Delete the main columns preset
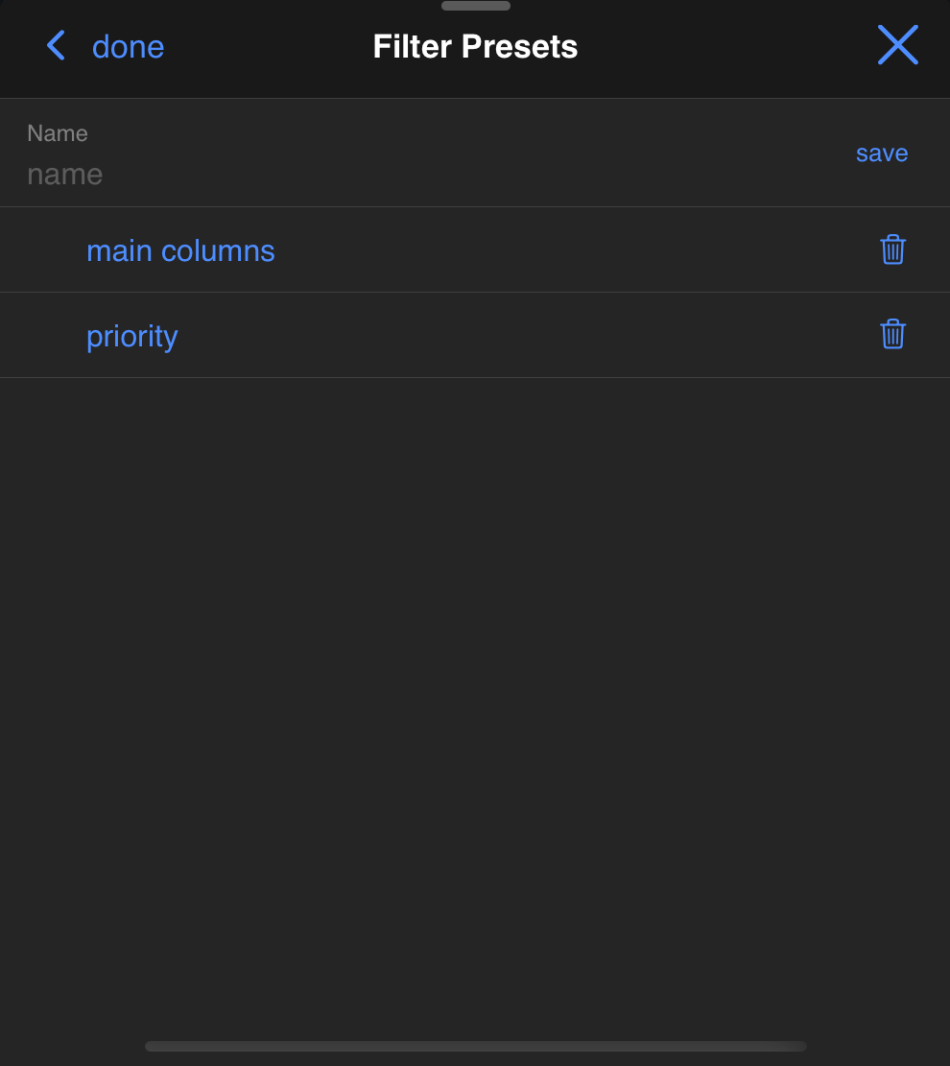Viewport: 950px width, 1066px height. (x=892, y=250)
